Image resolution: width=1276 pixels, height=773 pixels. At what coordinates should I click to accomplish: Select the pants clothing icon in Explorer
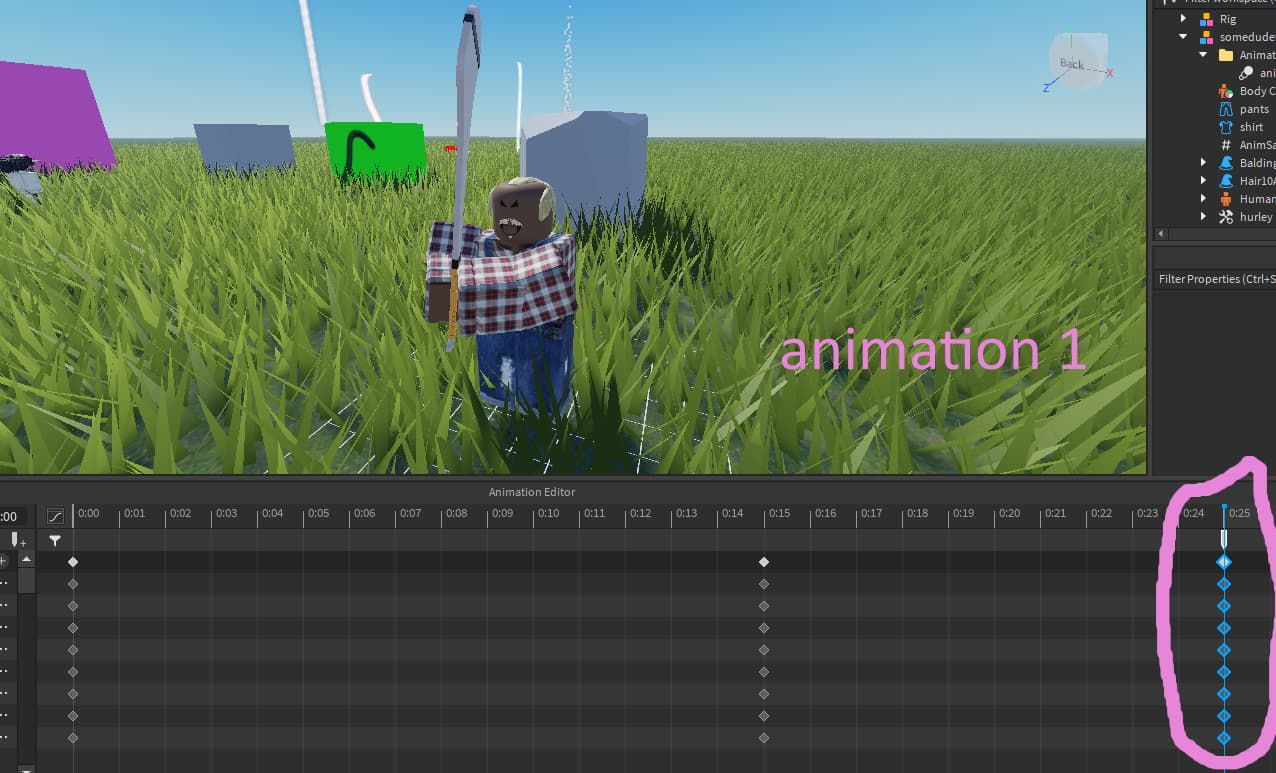pyautogui.click(x=1226, y=109)
